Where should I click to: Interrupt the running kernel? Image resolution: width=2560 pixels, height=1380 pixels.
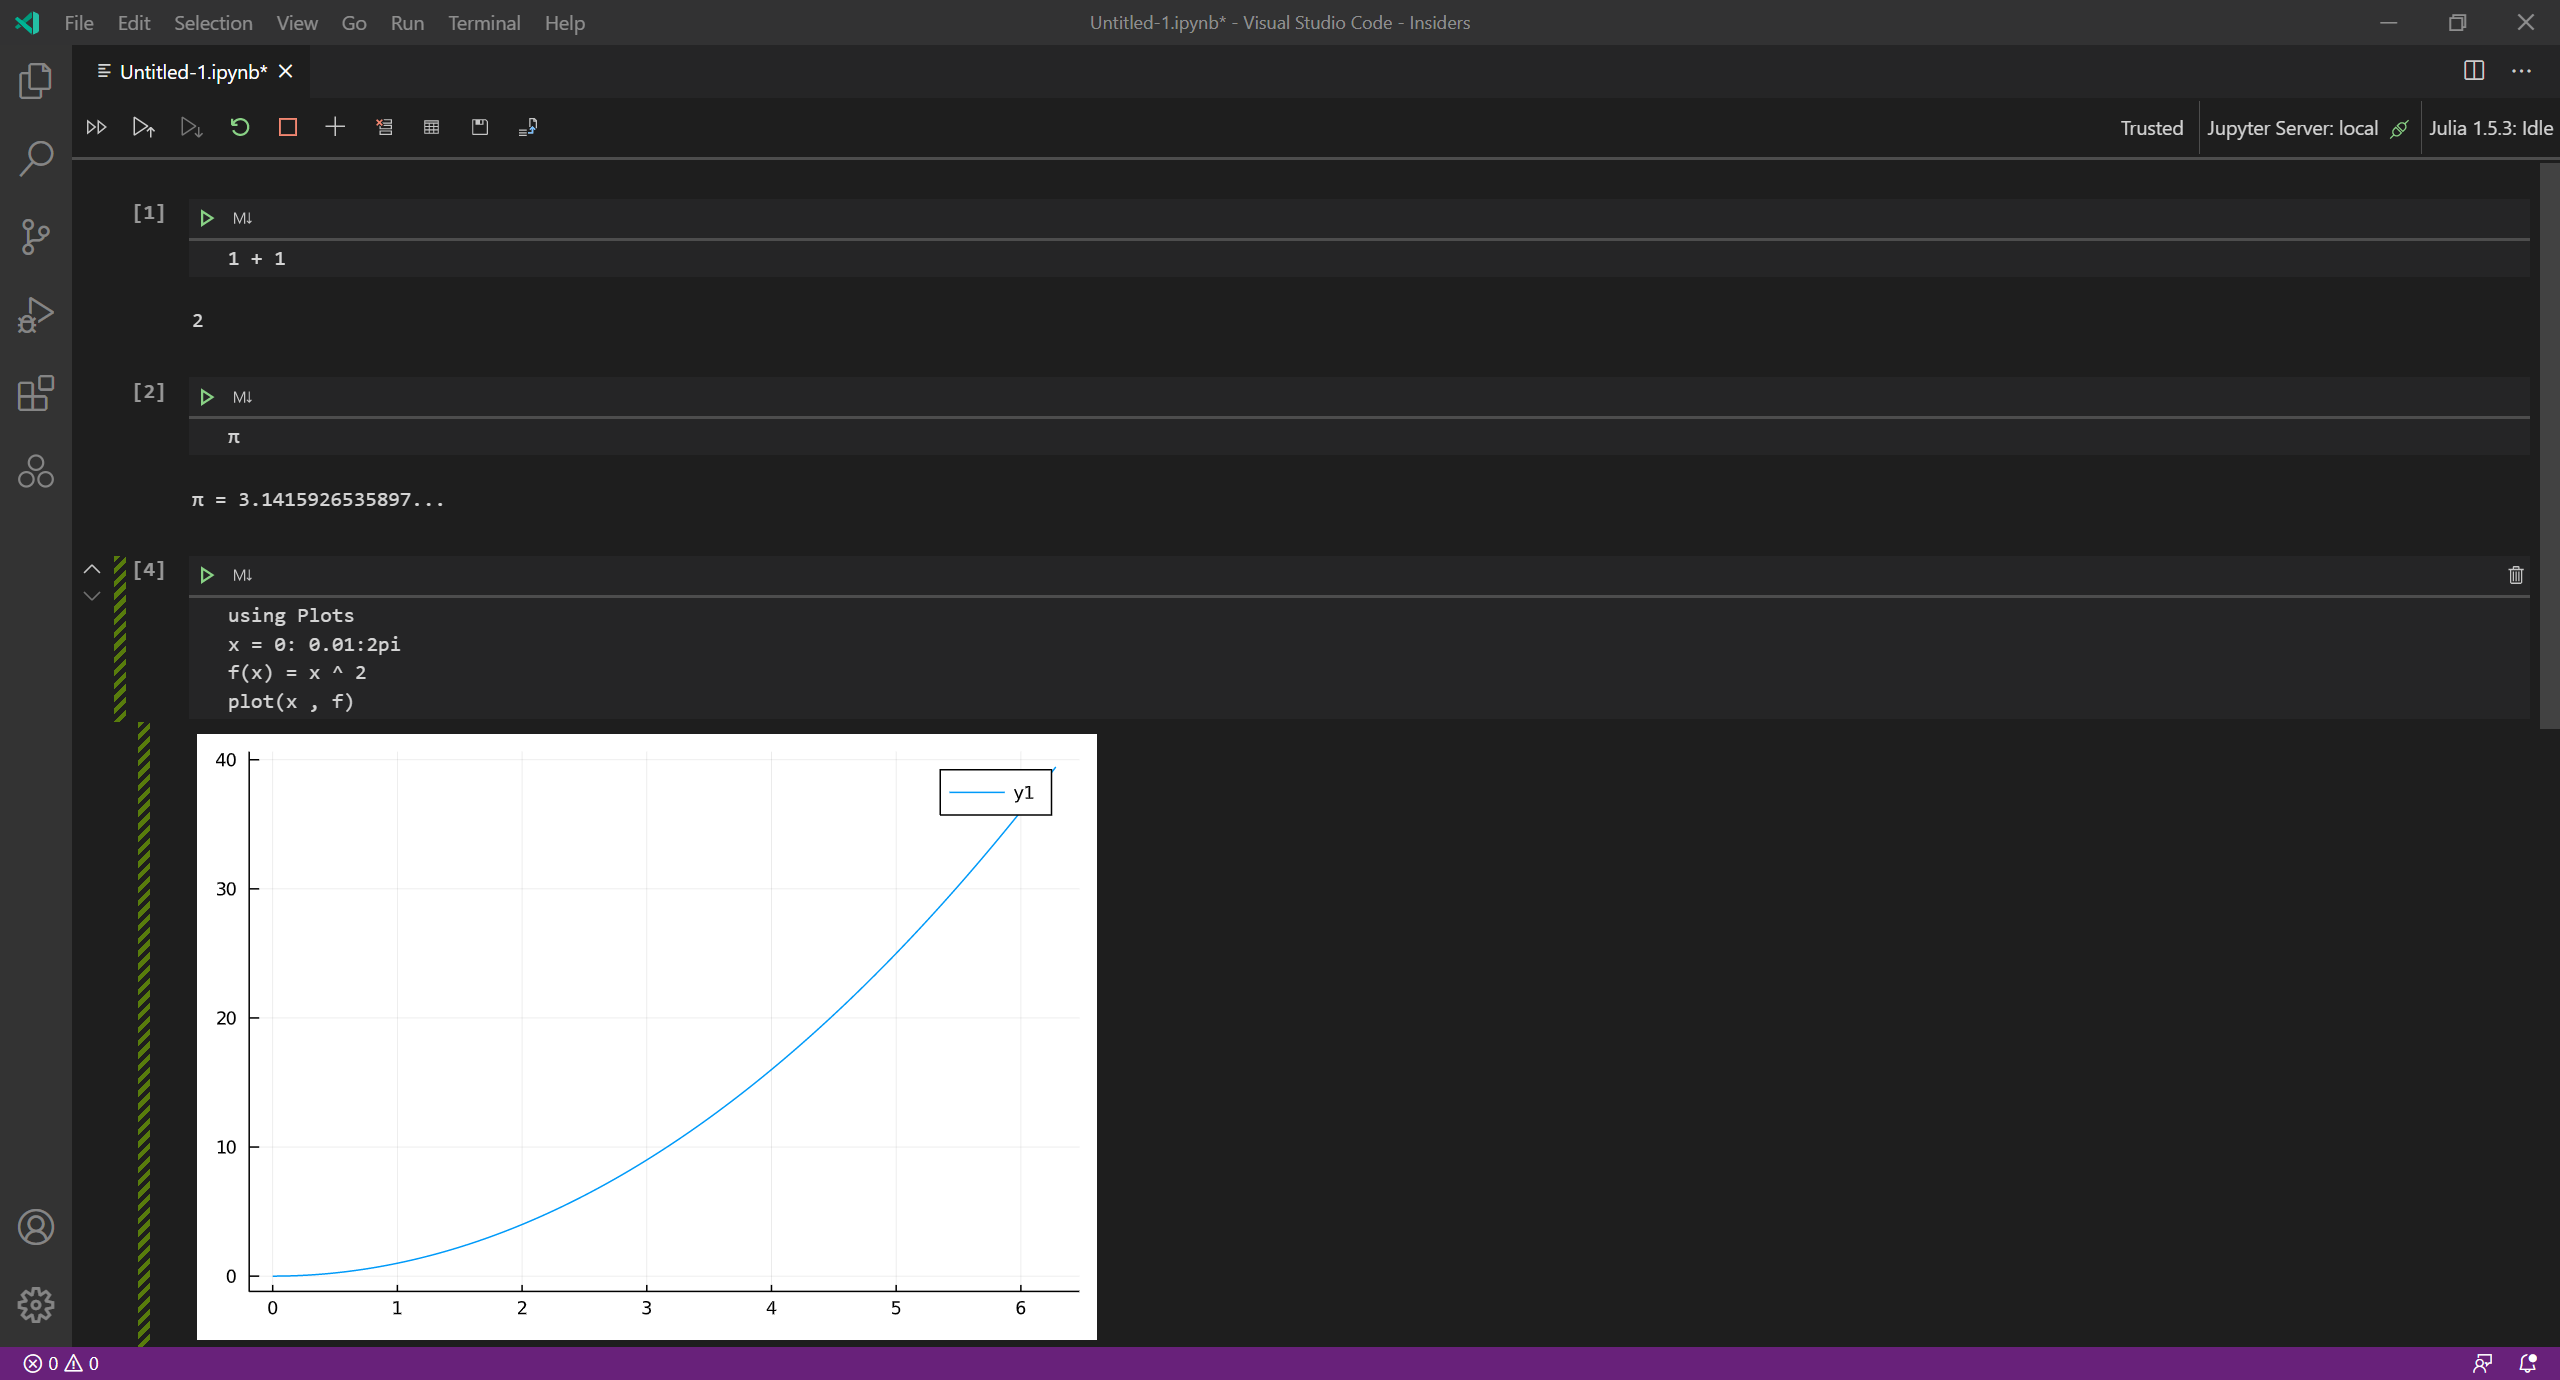point(287,127)
